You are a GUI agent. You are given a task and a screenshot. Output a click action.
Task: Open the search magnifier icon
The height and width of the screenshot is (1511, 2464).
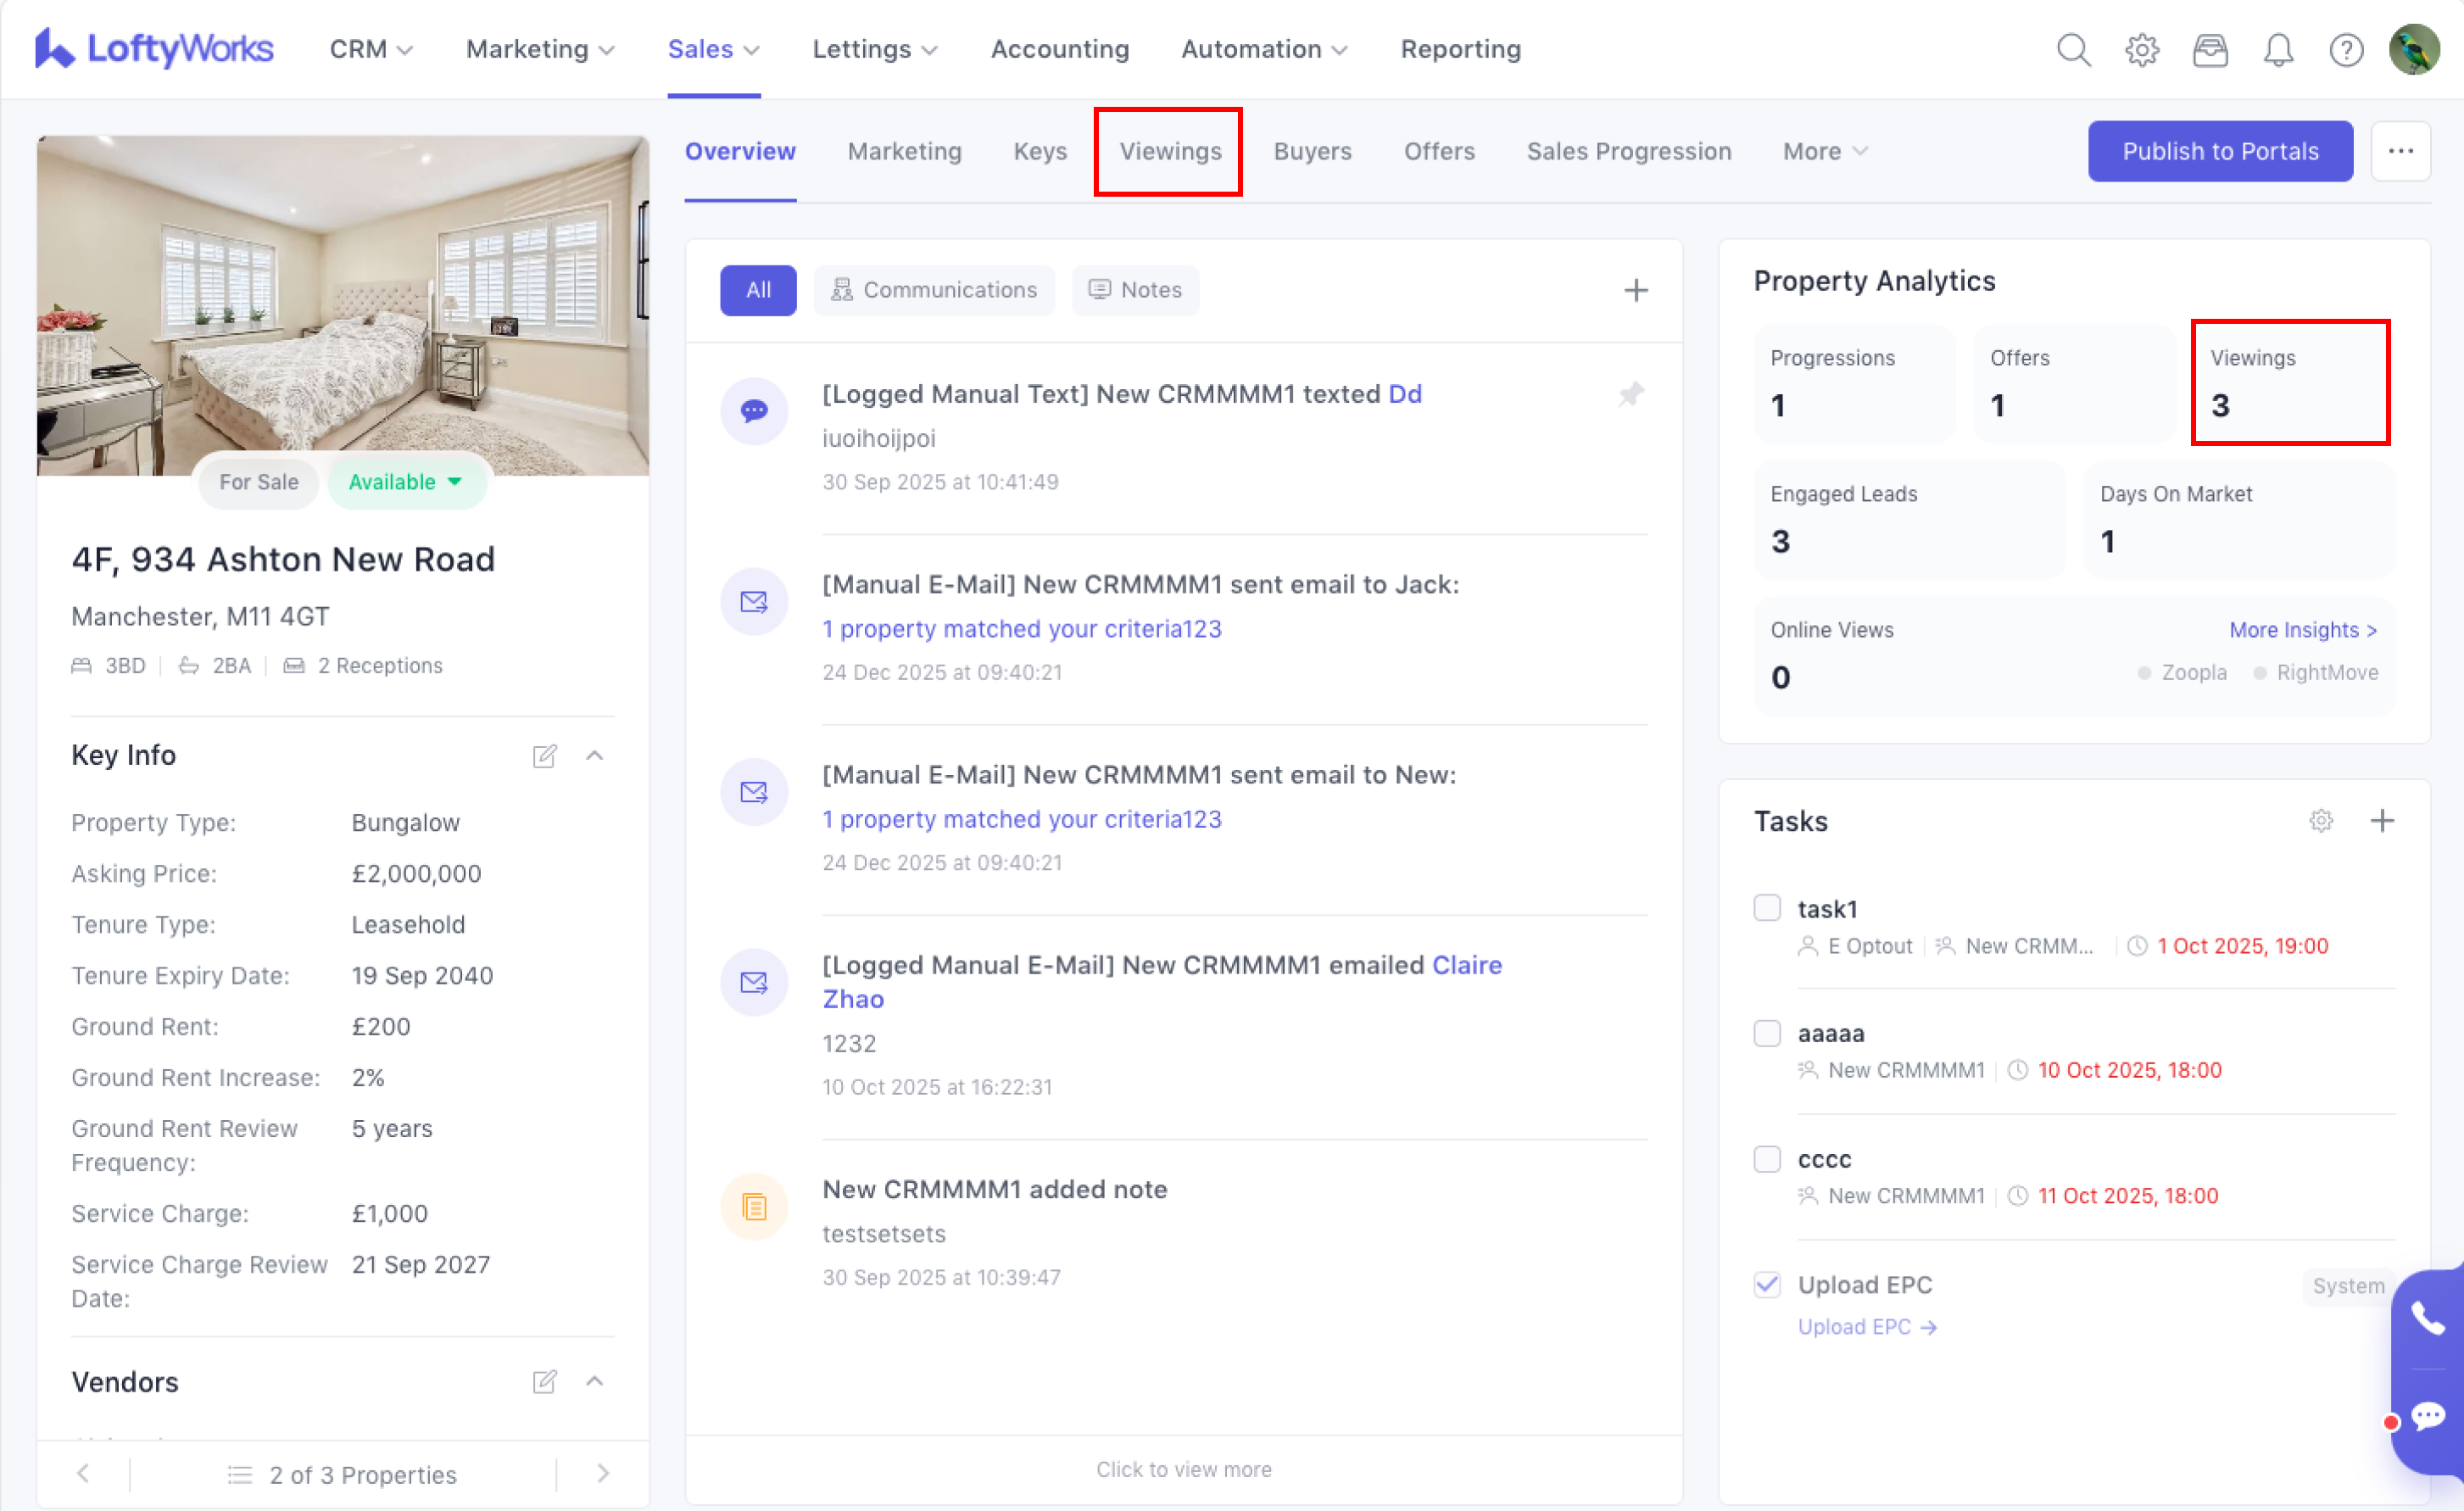2073,49
